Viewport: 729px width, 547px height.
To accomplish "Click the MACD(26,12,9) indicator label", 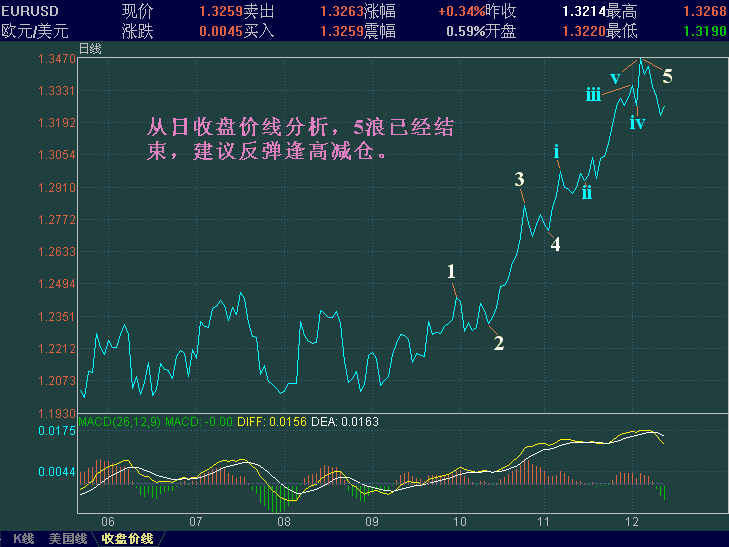I will click(x=119, y=422).
